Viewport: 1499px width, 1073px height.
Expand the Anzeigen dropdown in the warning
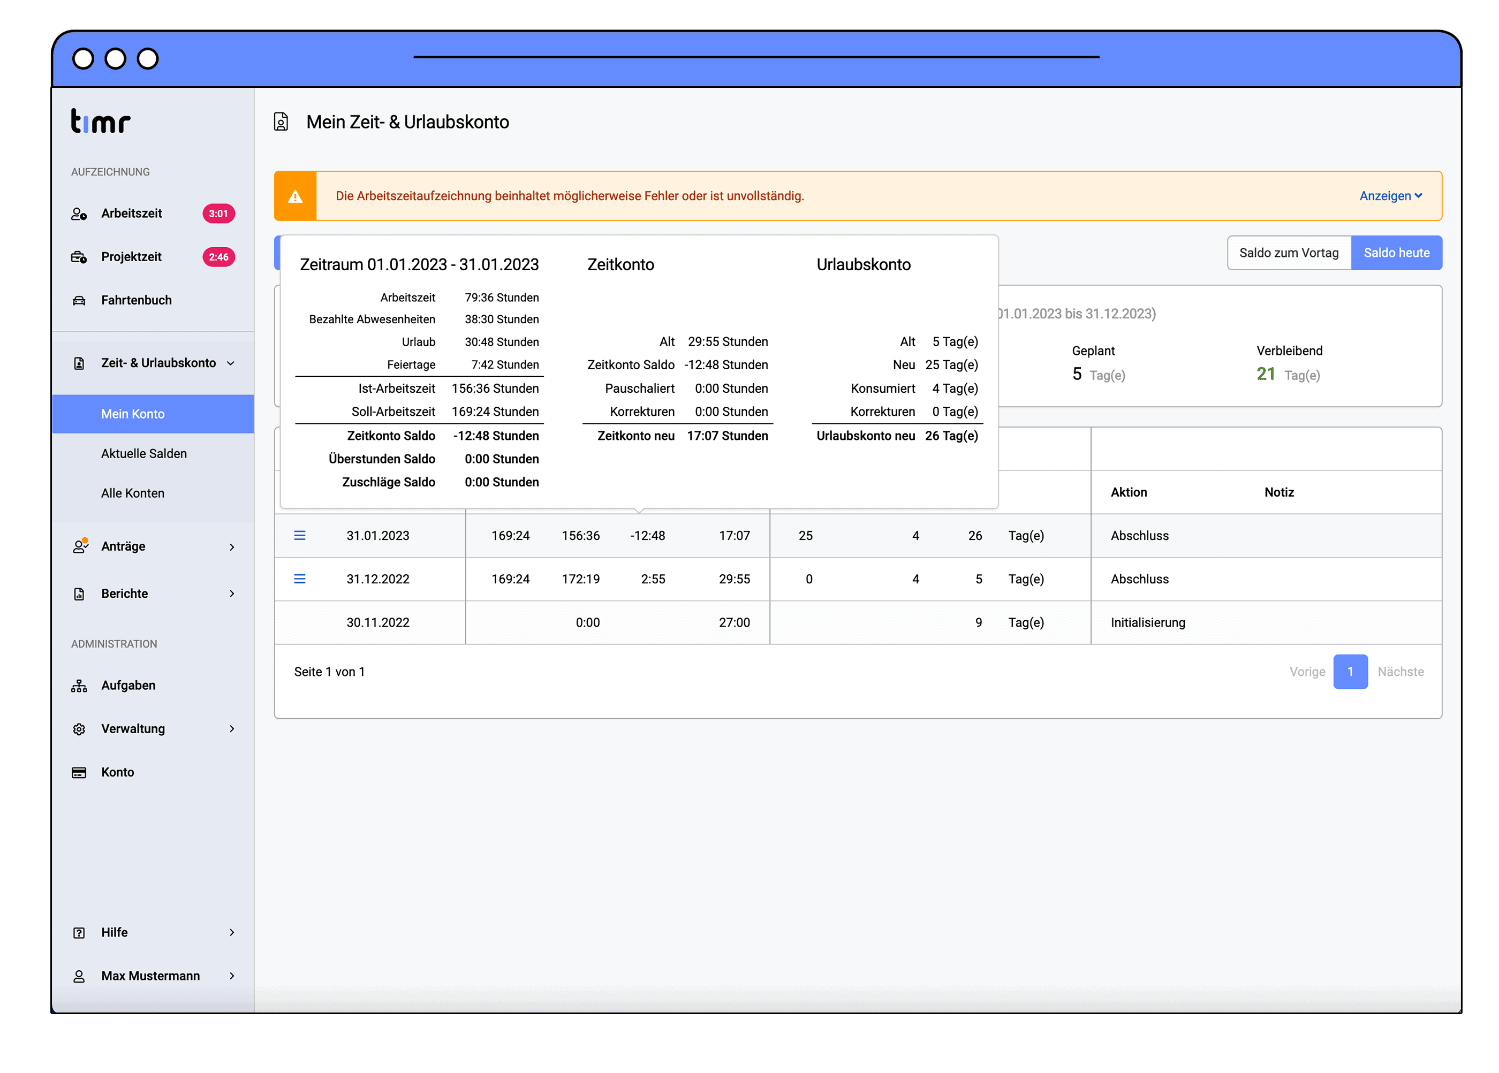click(x=1390, y=196)
